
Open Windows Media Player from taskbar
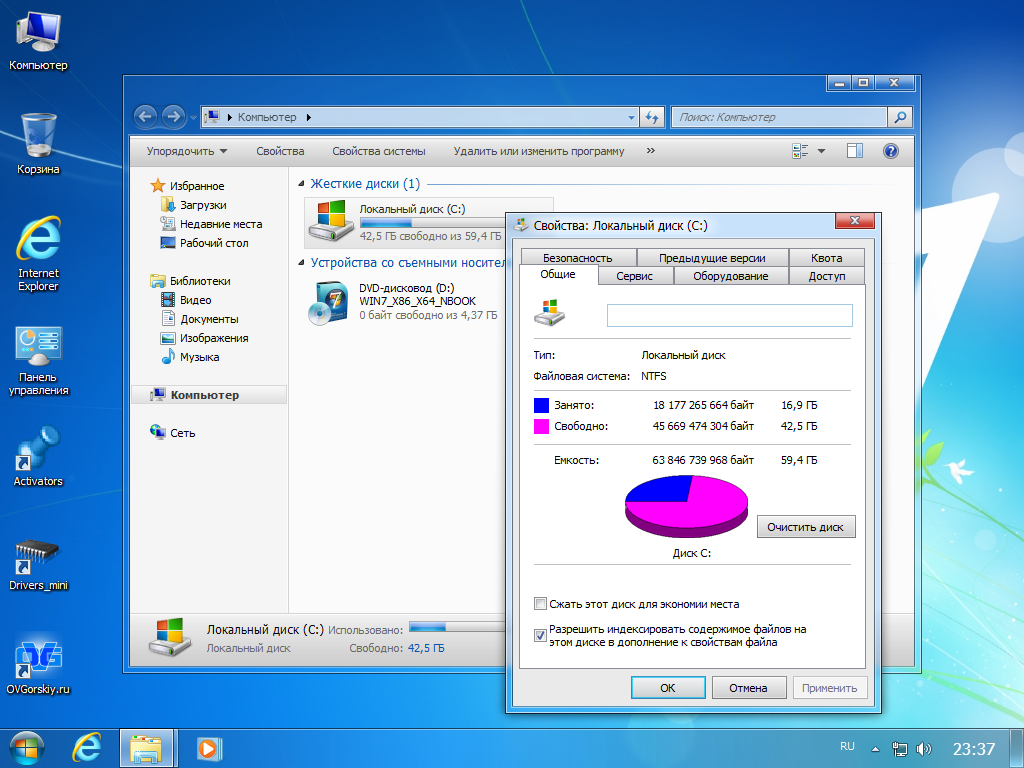pyautogui.click(x=208, y=748)
